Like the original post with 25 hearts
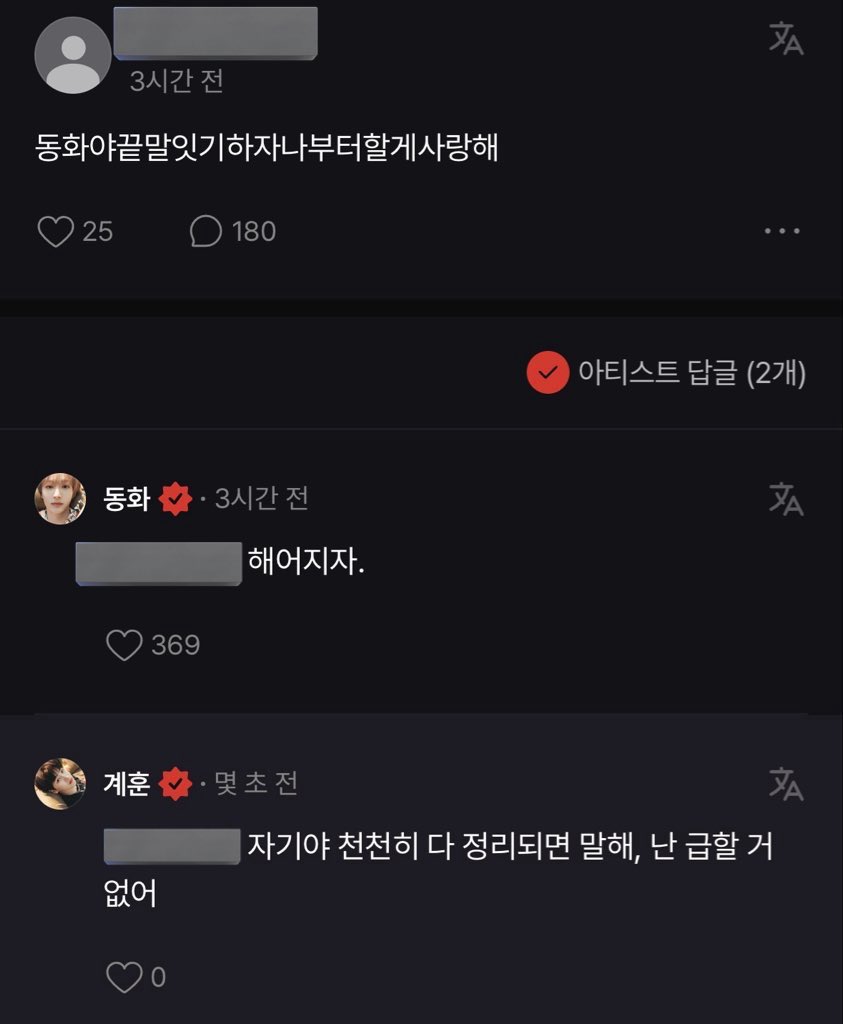This screenshot has width=843, height=1024. pos(56,232)
